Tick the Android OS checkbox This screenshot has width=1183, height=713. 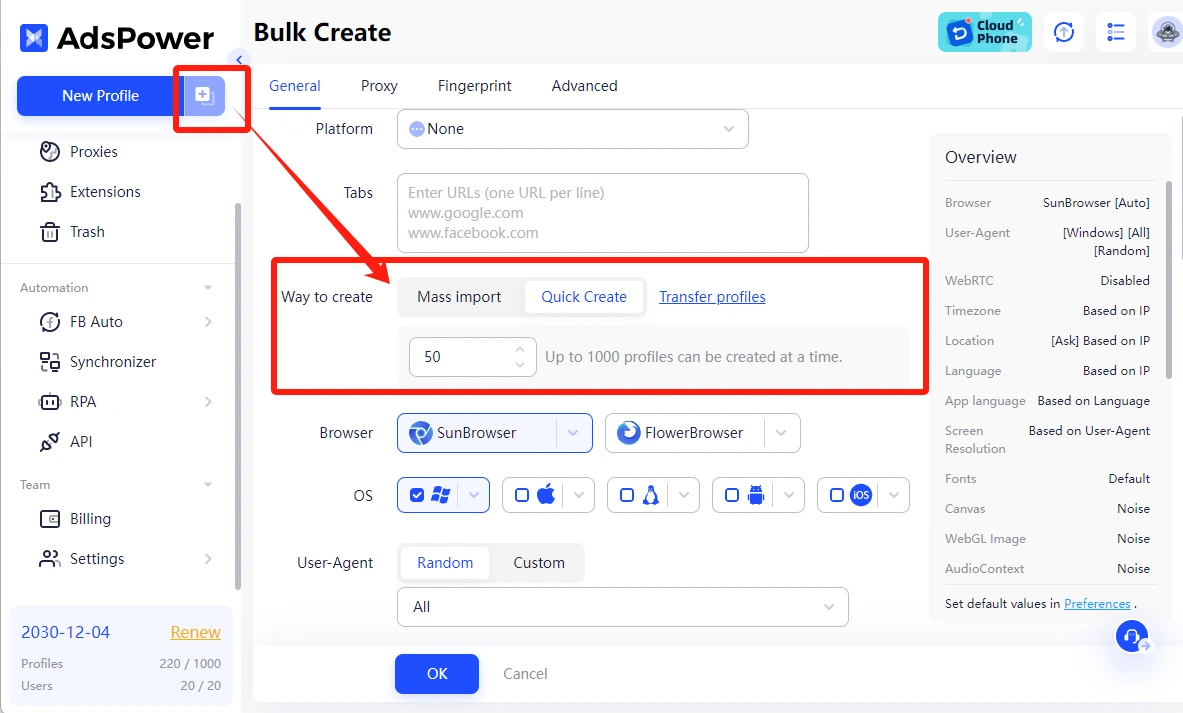tap(732, 495)
